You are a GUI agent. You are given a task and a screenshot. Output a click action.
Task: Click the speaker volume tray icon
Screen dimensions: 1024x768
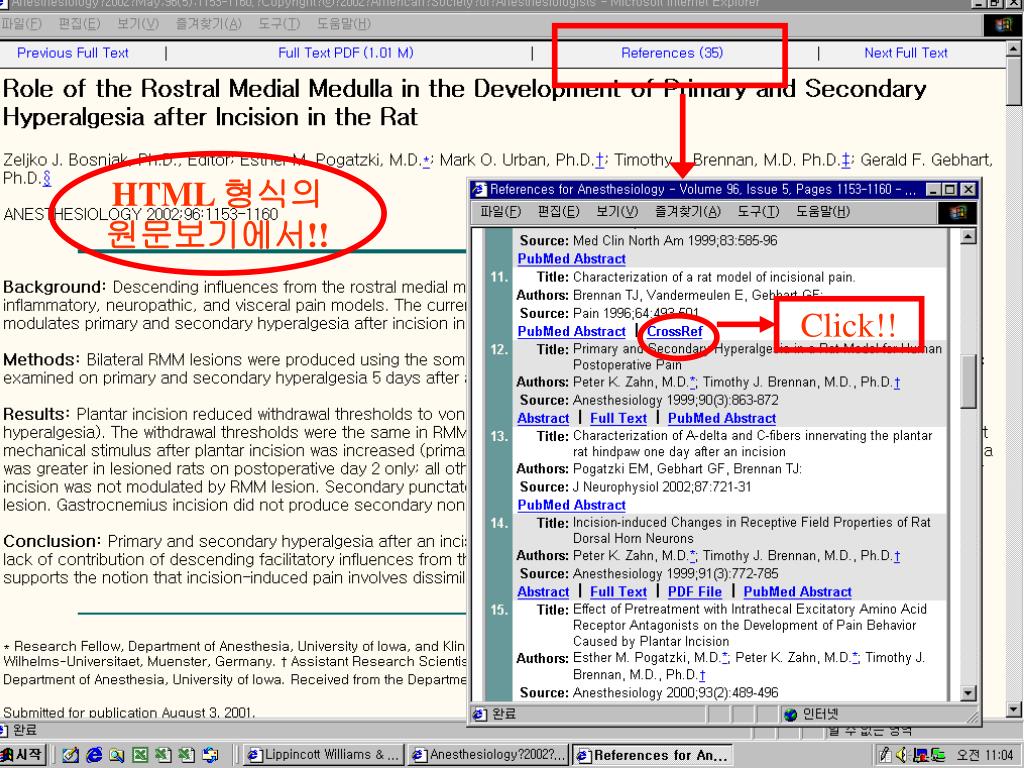click(903, 755)
